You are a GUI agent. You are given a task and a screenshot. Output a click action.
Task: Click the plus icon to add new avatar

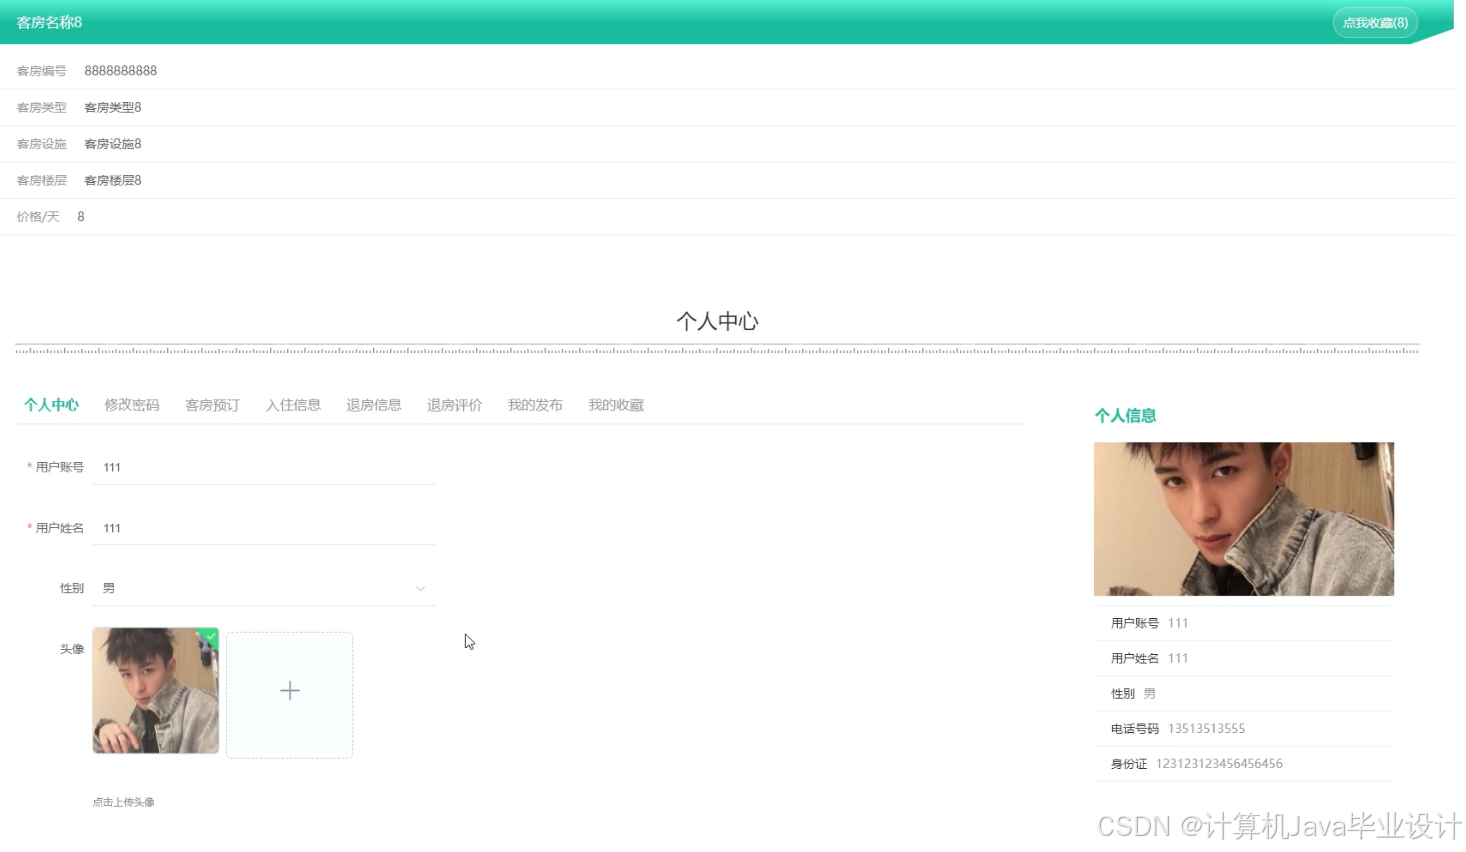tap(289, 690)
